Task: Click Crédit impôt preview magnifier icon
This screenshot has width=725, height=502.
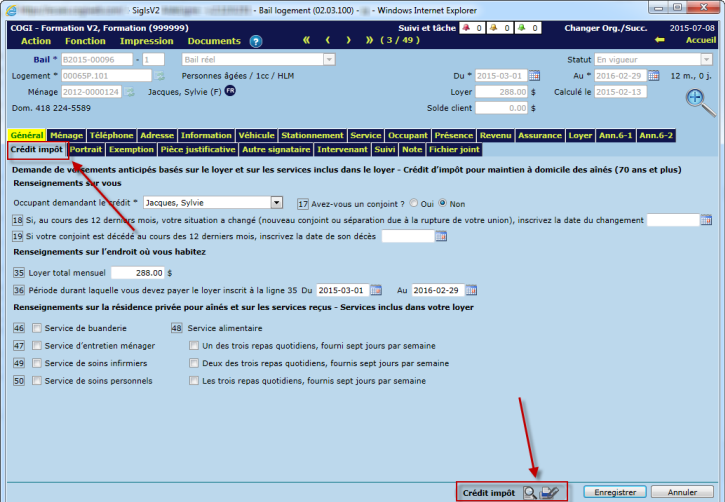Action: tap(529, 492)
